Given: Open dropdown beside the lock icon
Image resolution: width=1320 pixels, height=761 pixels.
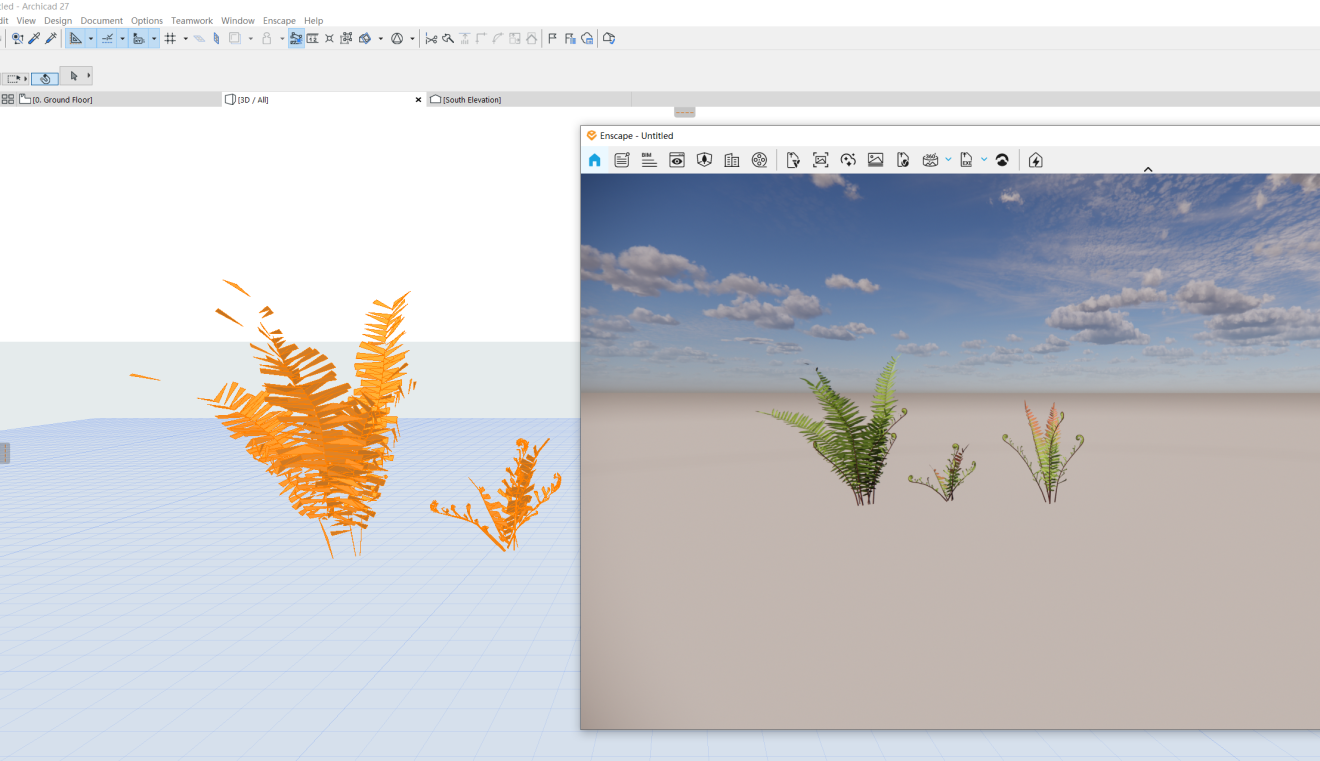Looking at the screenshot, I should coord(282,38).
